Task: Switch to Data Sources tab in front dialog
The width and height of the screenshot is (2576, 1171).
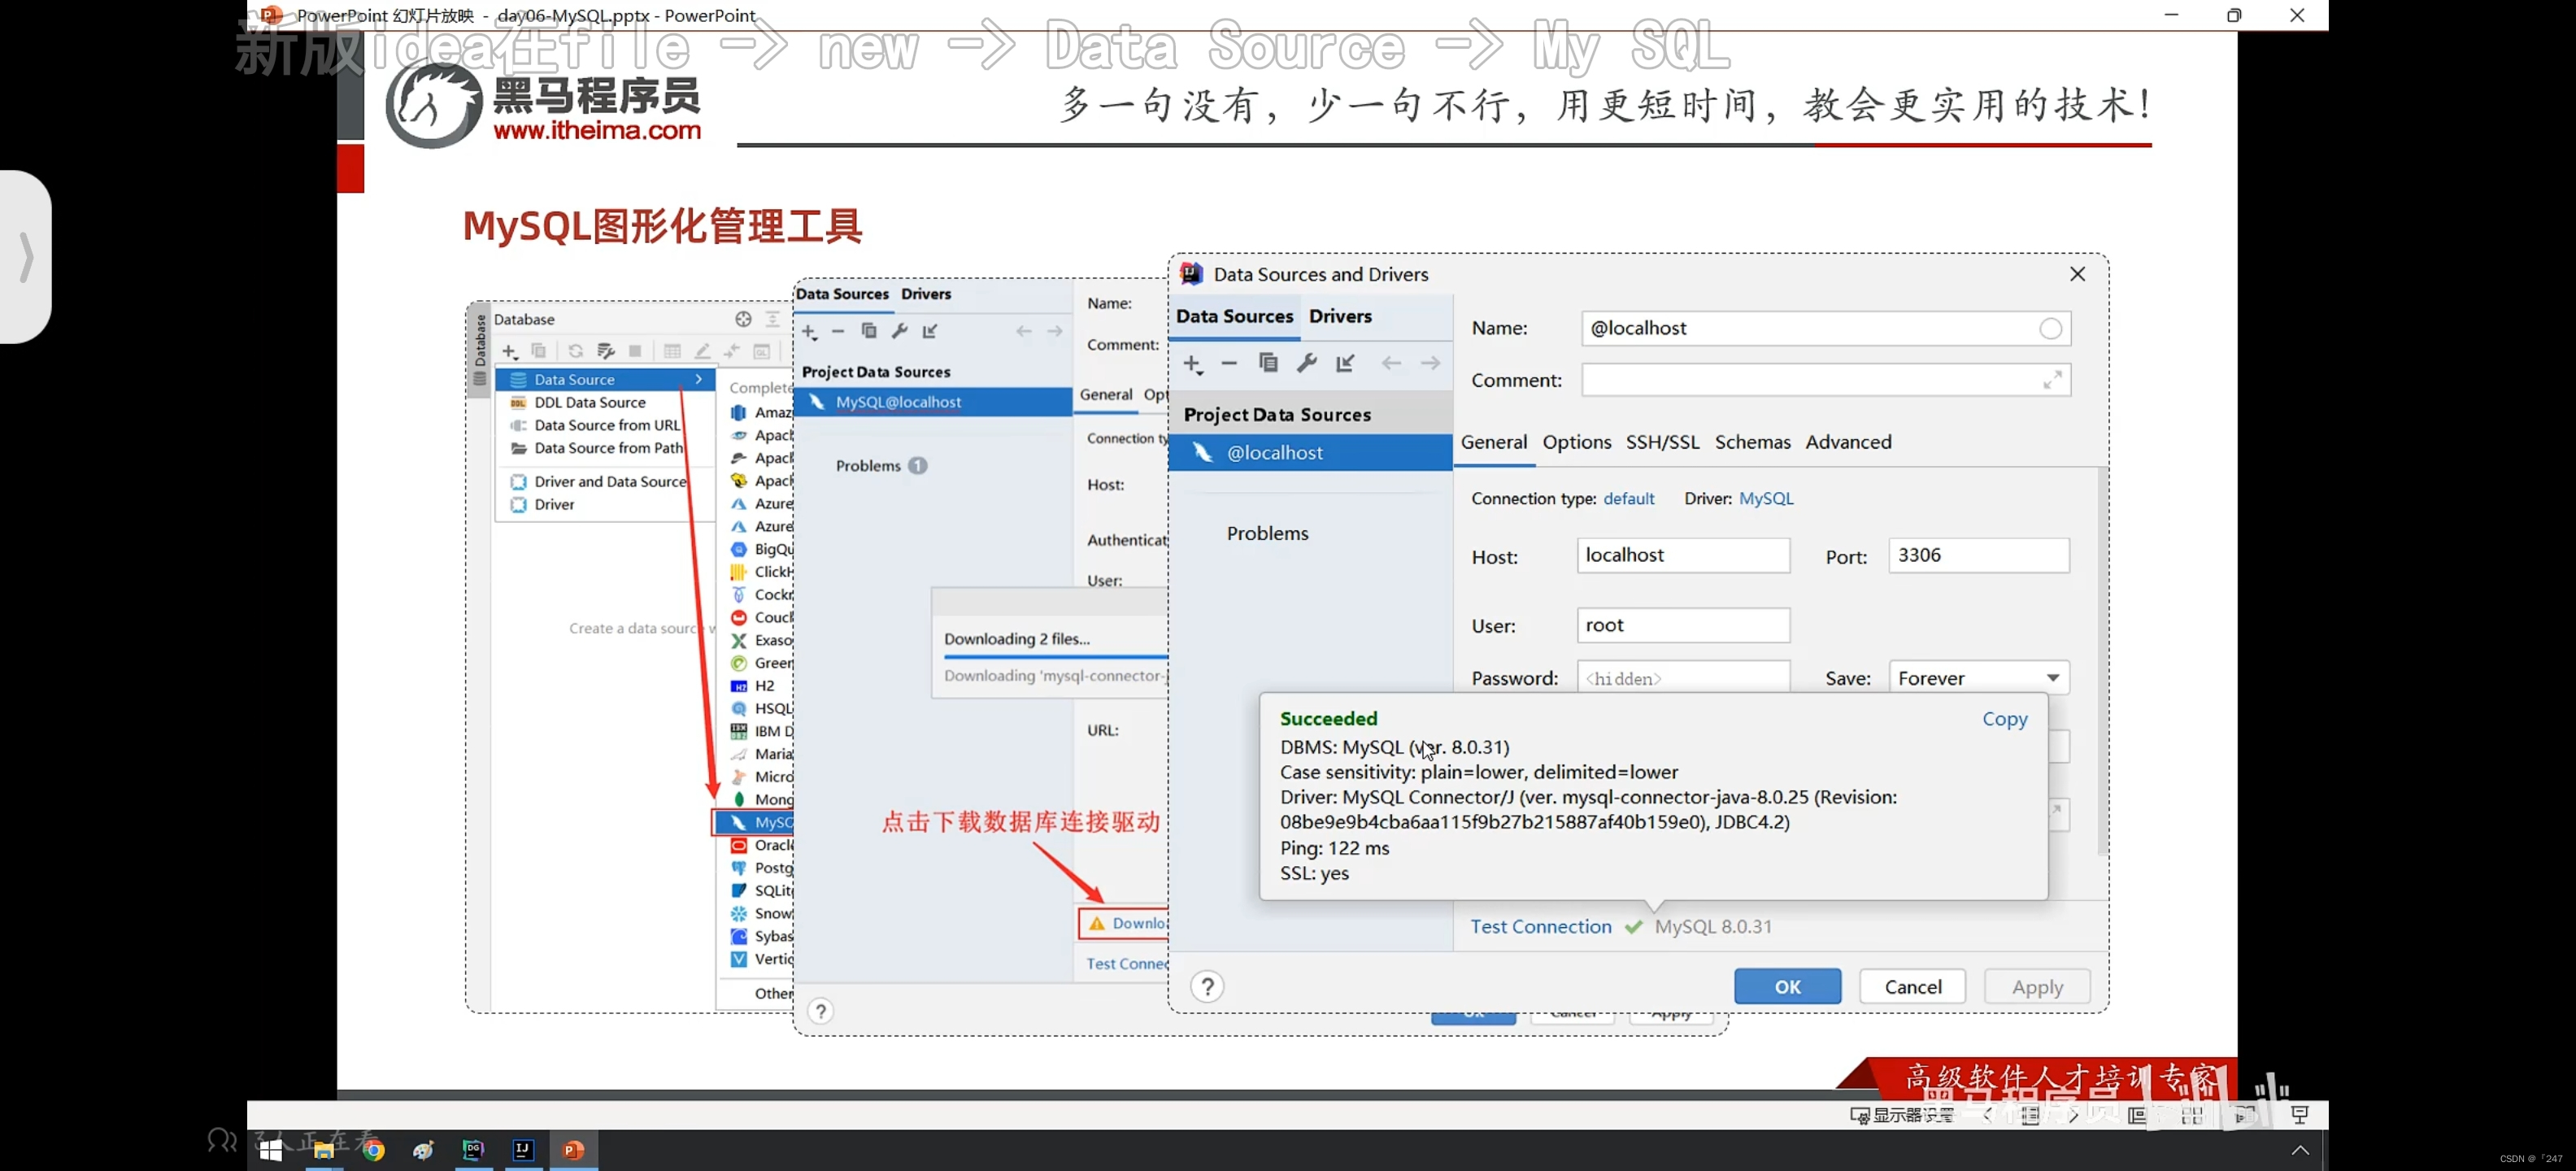Action: pos(1234,316)
